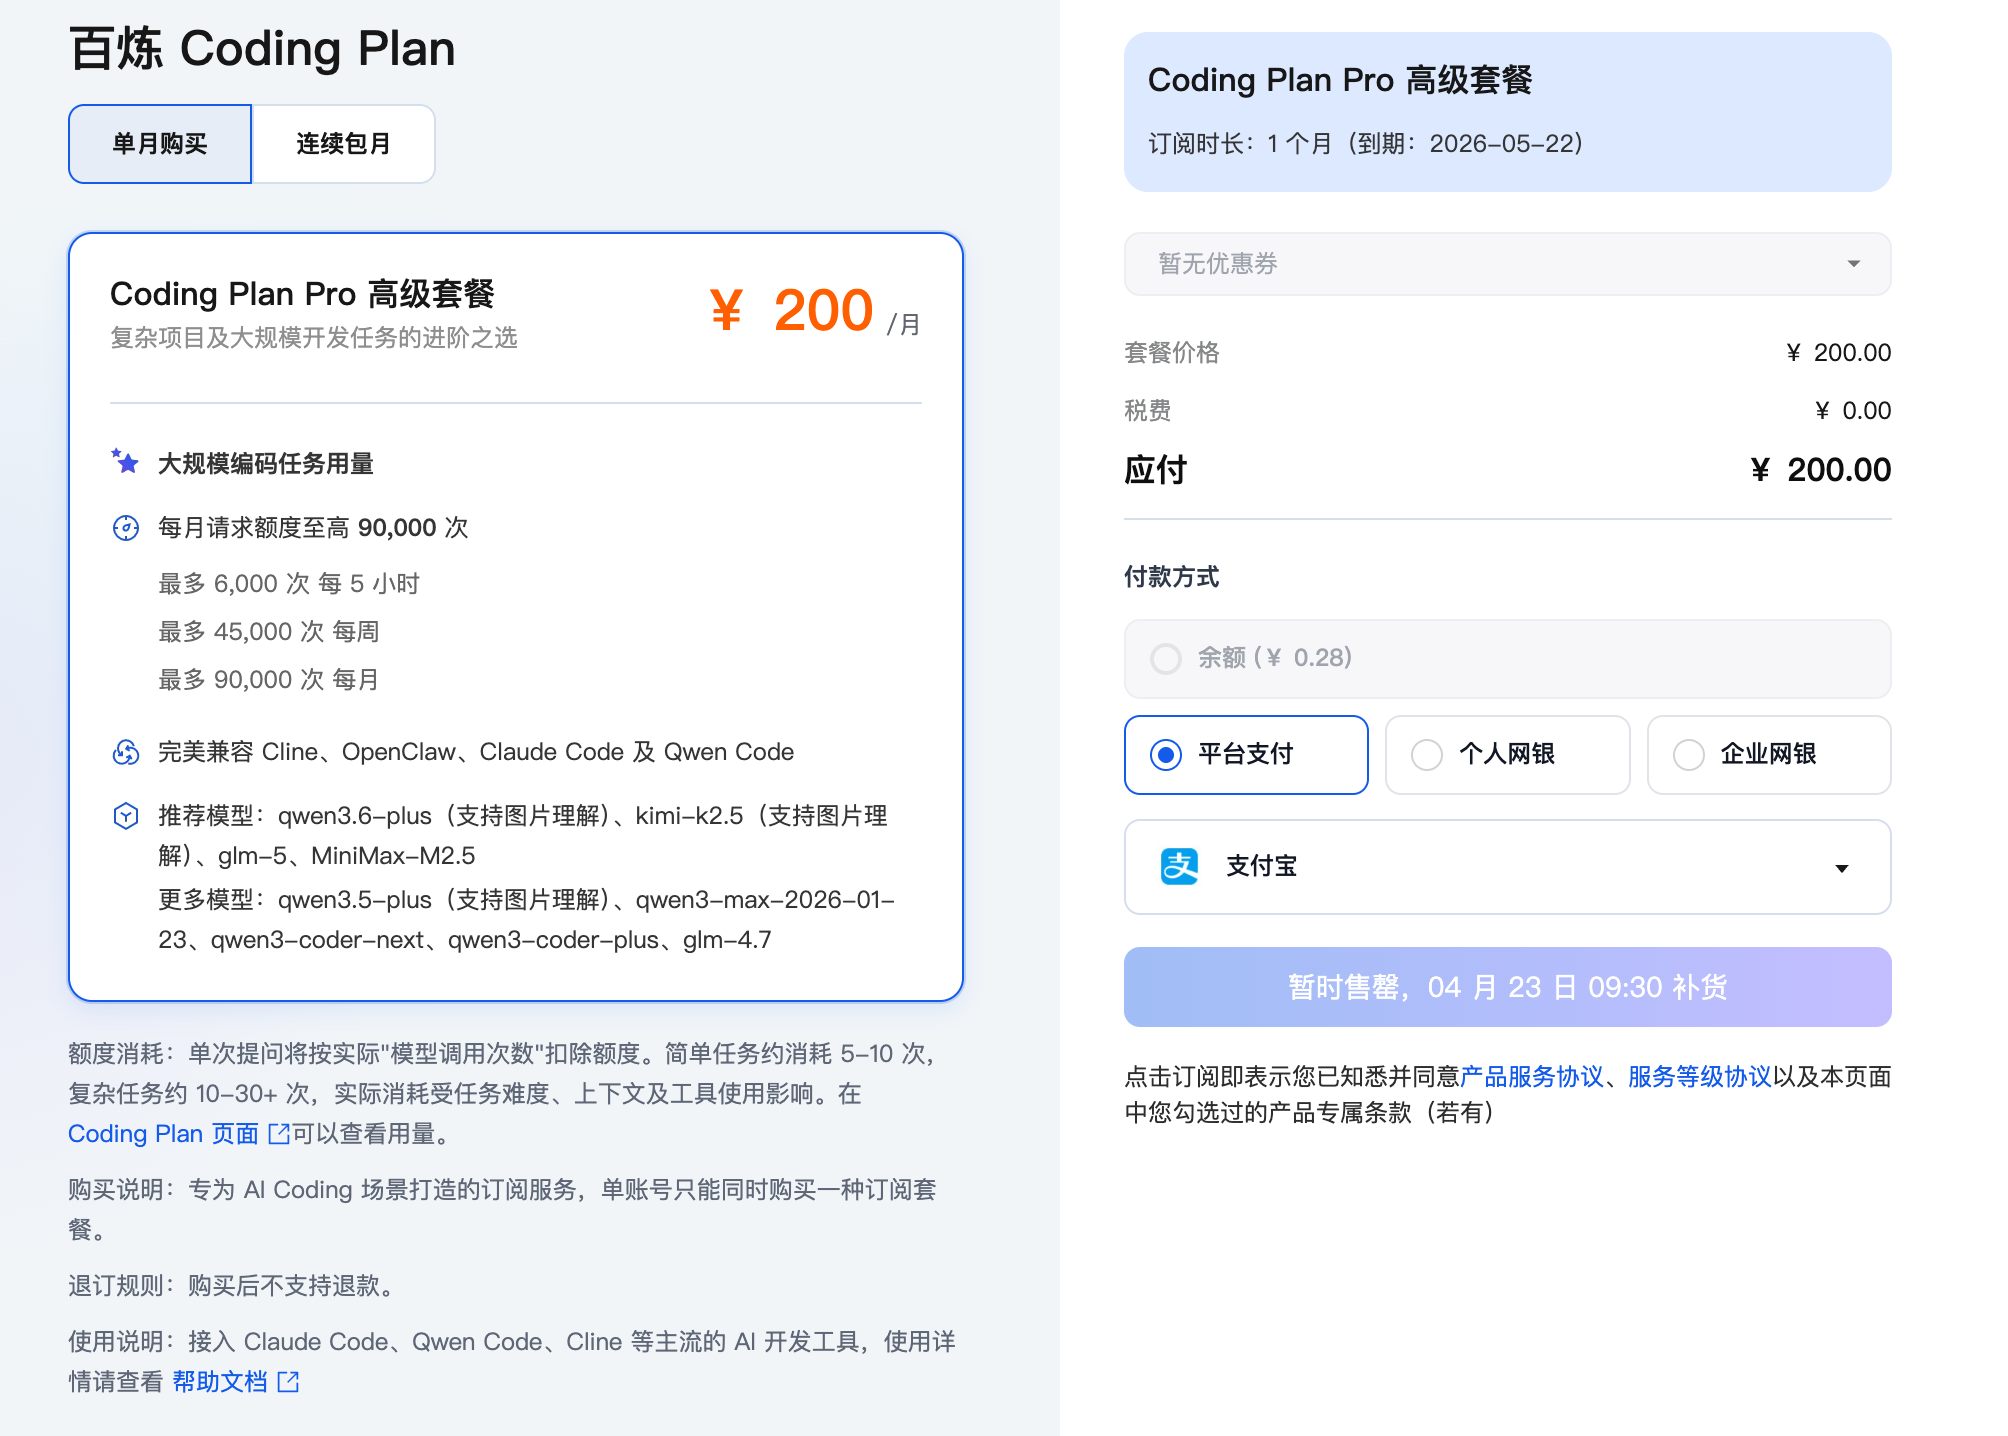This screenshot has width=2008, height=1436.
Task: Open Coding Plan 页面 external link icon
Action: [x=277, y=1134]
